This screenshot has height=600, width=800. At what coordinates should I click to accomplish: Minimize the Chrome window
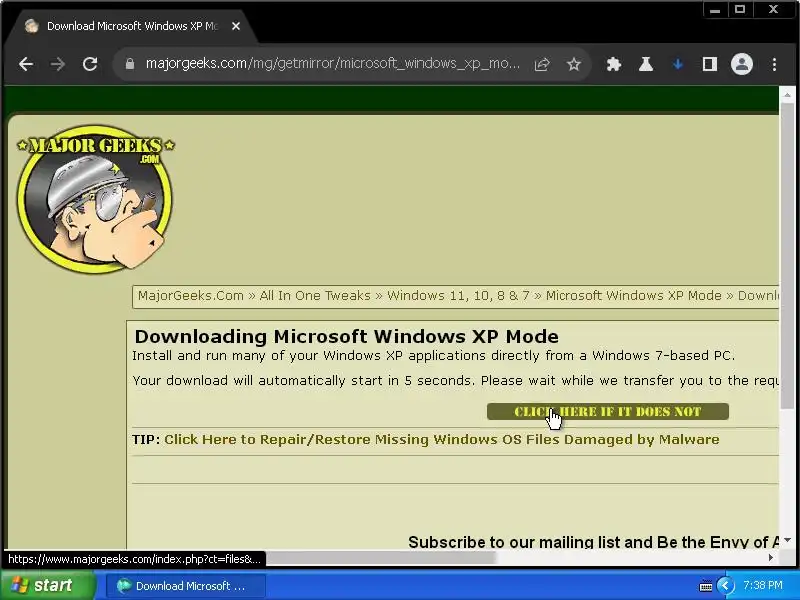coord(715,10)
